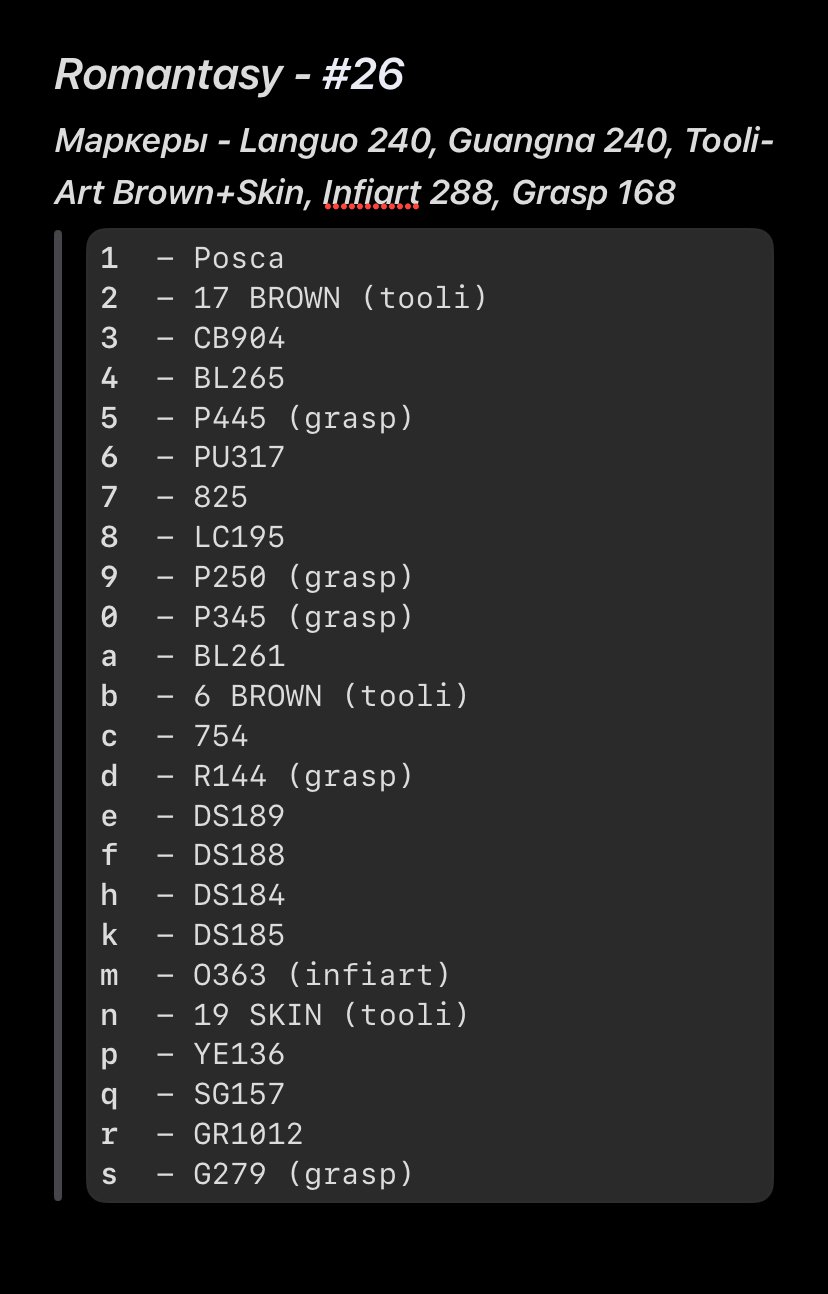This screenshot has height=1294, width=828.
Task: Click the YE136 entry
Action: (x=192, y=1055)
